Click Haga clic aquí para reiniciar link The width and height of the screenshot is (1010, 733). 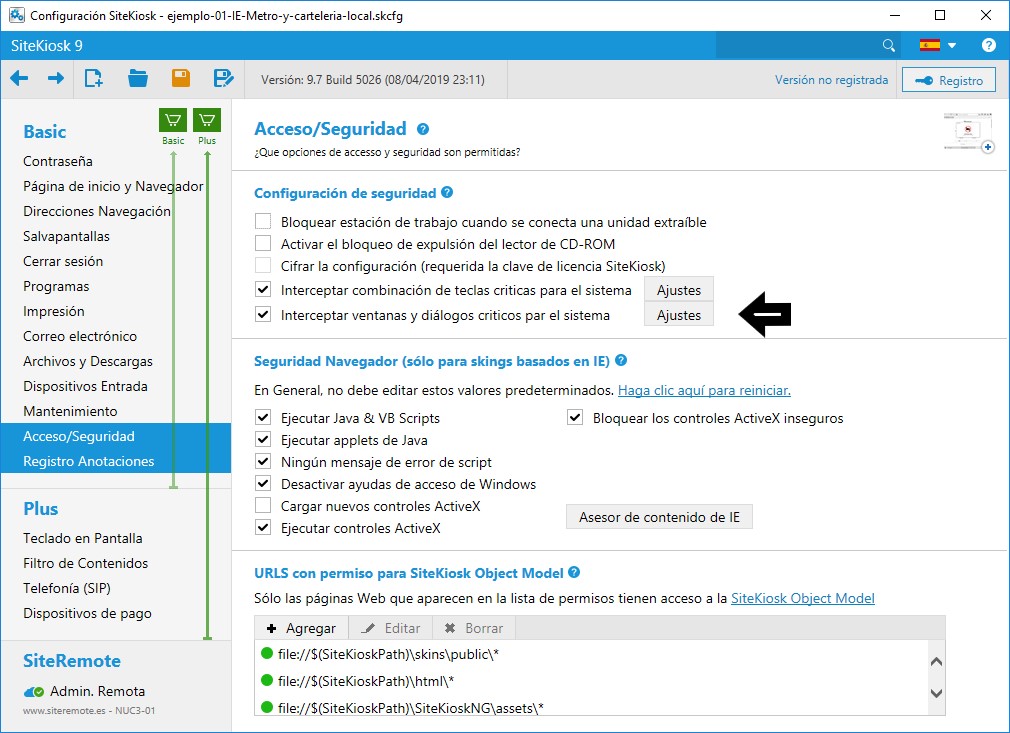tap(704, 390)
